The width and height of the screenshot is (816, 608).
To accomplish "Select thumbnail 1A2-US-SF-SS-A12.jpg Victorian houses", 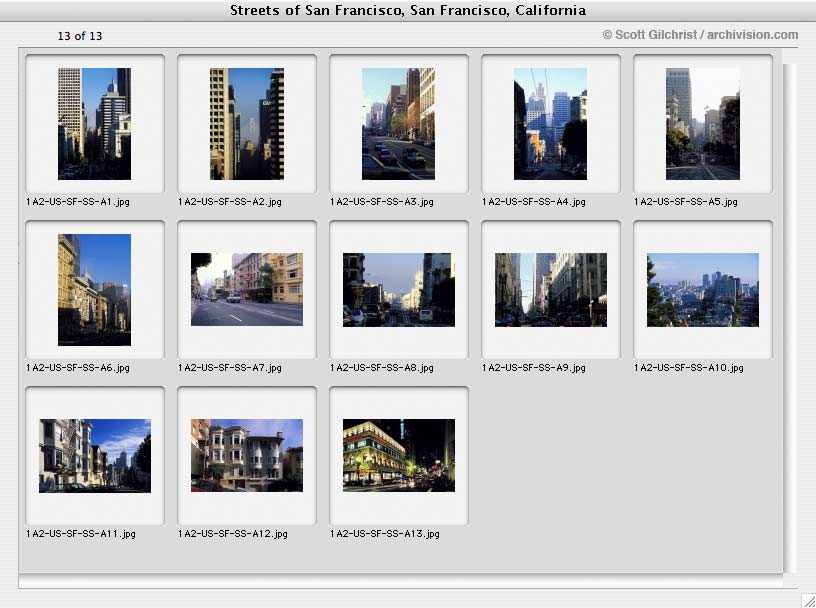I will click(x=247, y=455).
